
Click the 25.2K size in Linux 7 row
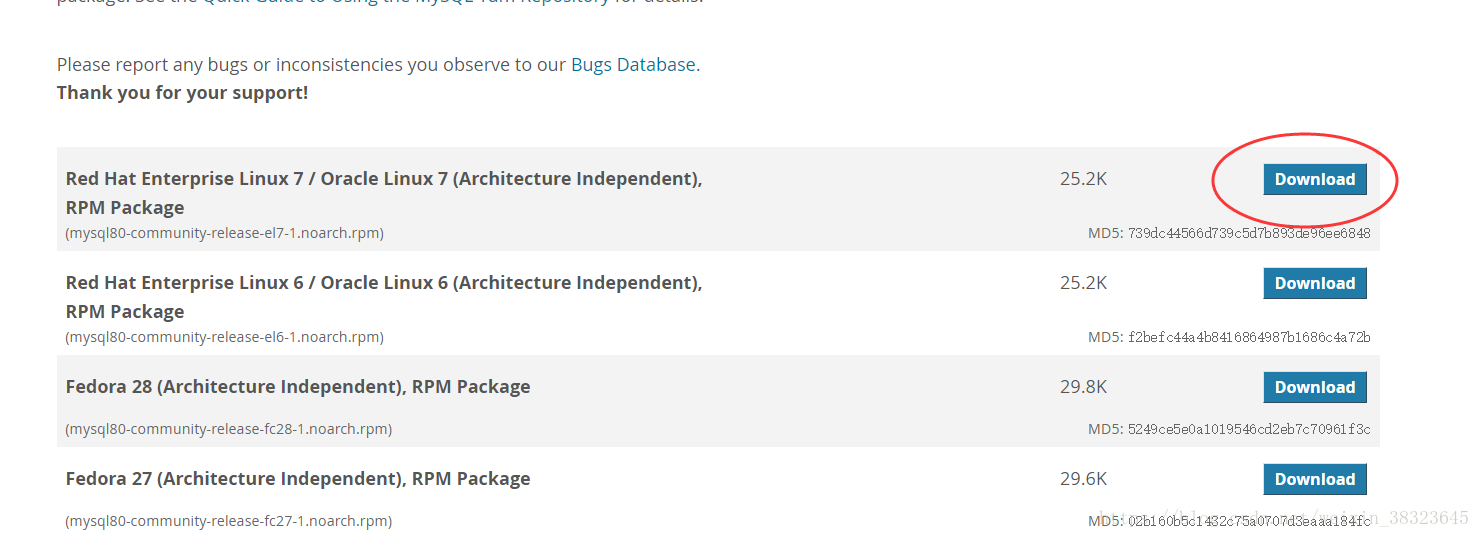[1083, 180]
